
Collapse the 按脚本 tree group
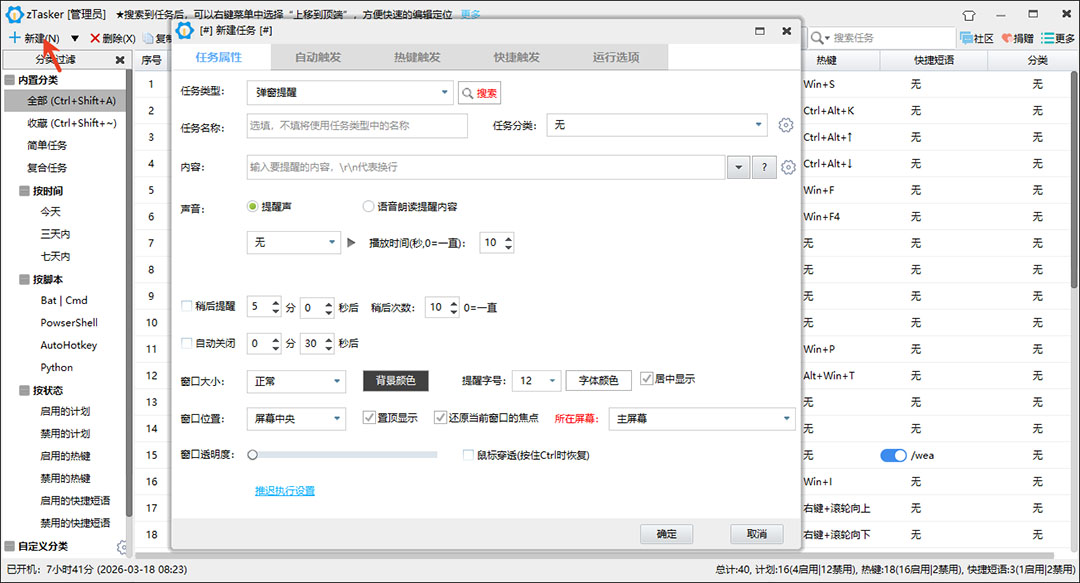[x=24, y=279]
